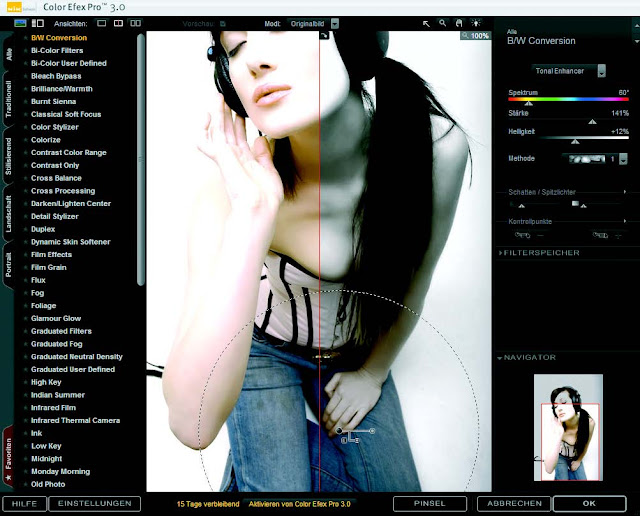Select the zoom magnifier tool

tap(442, 23)
